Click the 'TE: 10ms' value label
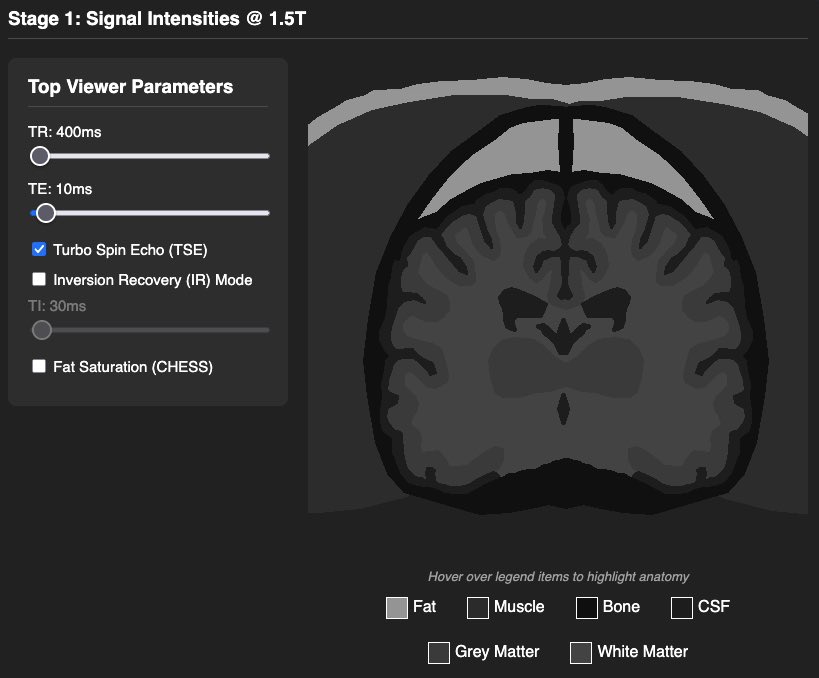This screenshot has width=819, height=678. pyautogui.click(x=60, y=189)
